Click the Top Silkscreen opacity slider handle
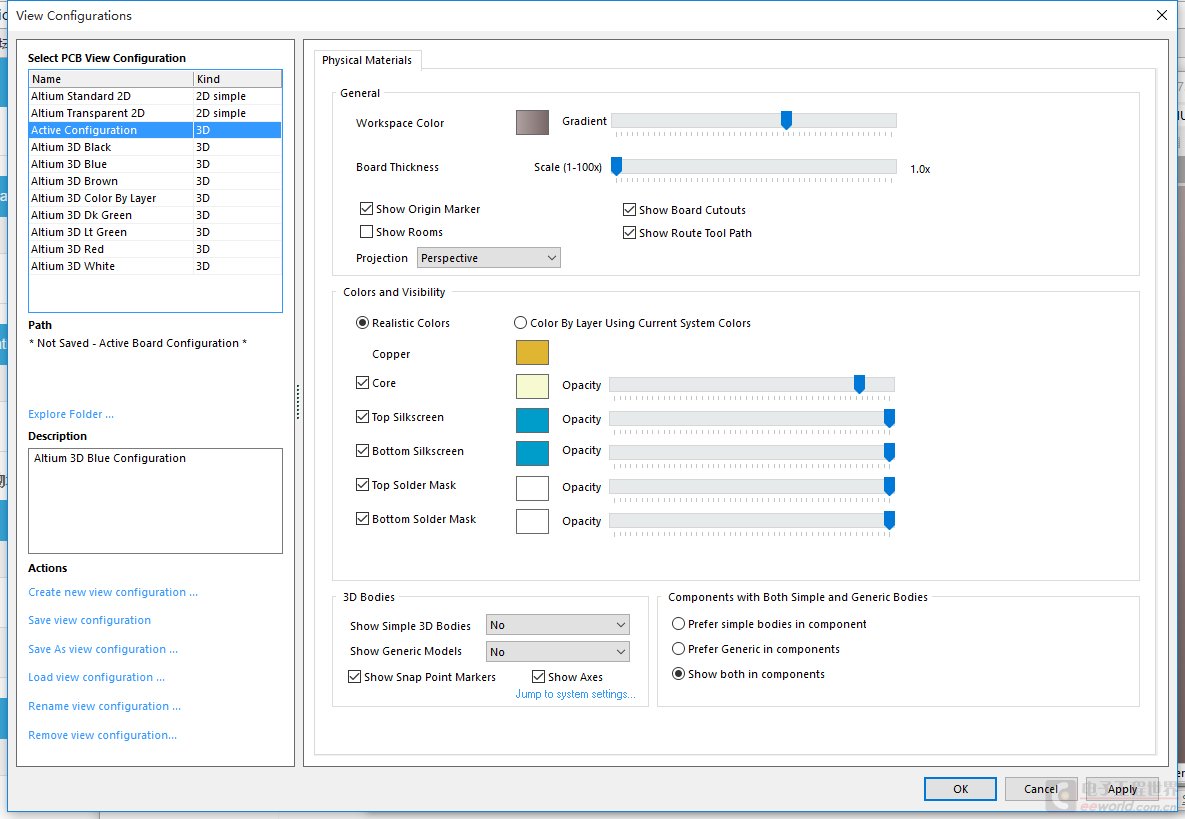 [890, 418]
